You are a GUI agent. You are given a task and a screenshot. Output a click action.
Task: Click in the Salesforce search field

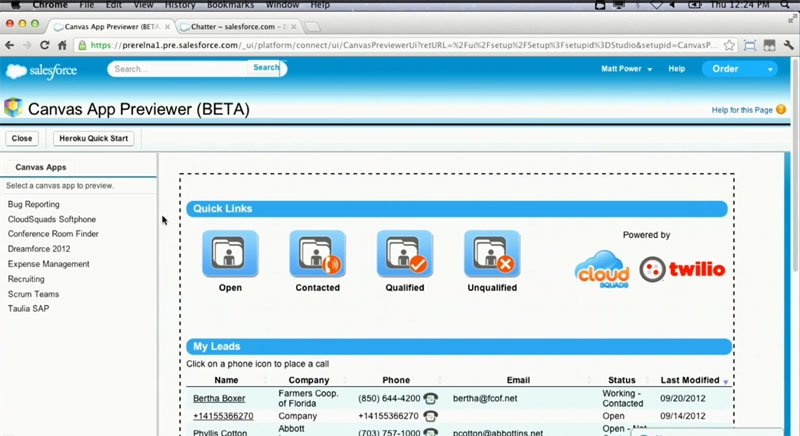pos(179,69)
